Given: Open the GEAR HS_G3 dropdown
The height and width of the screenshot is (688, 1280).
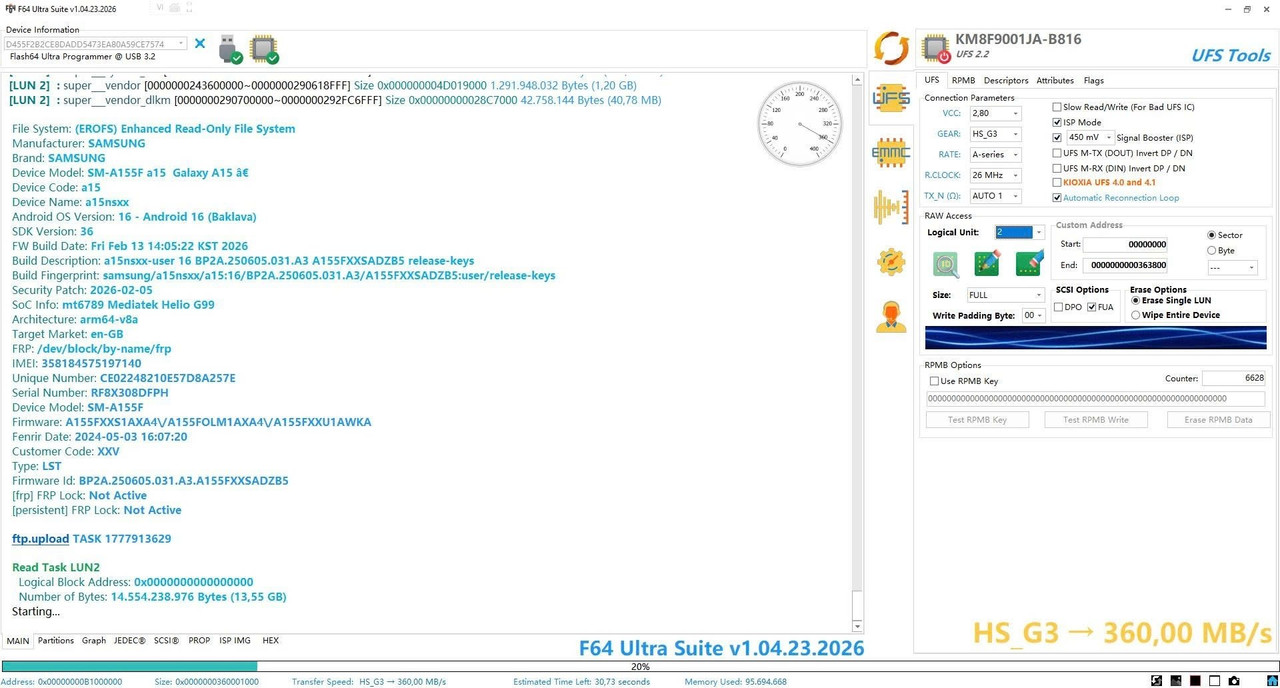Looking at the screenshot, I should (995, 134).
